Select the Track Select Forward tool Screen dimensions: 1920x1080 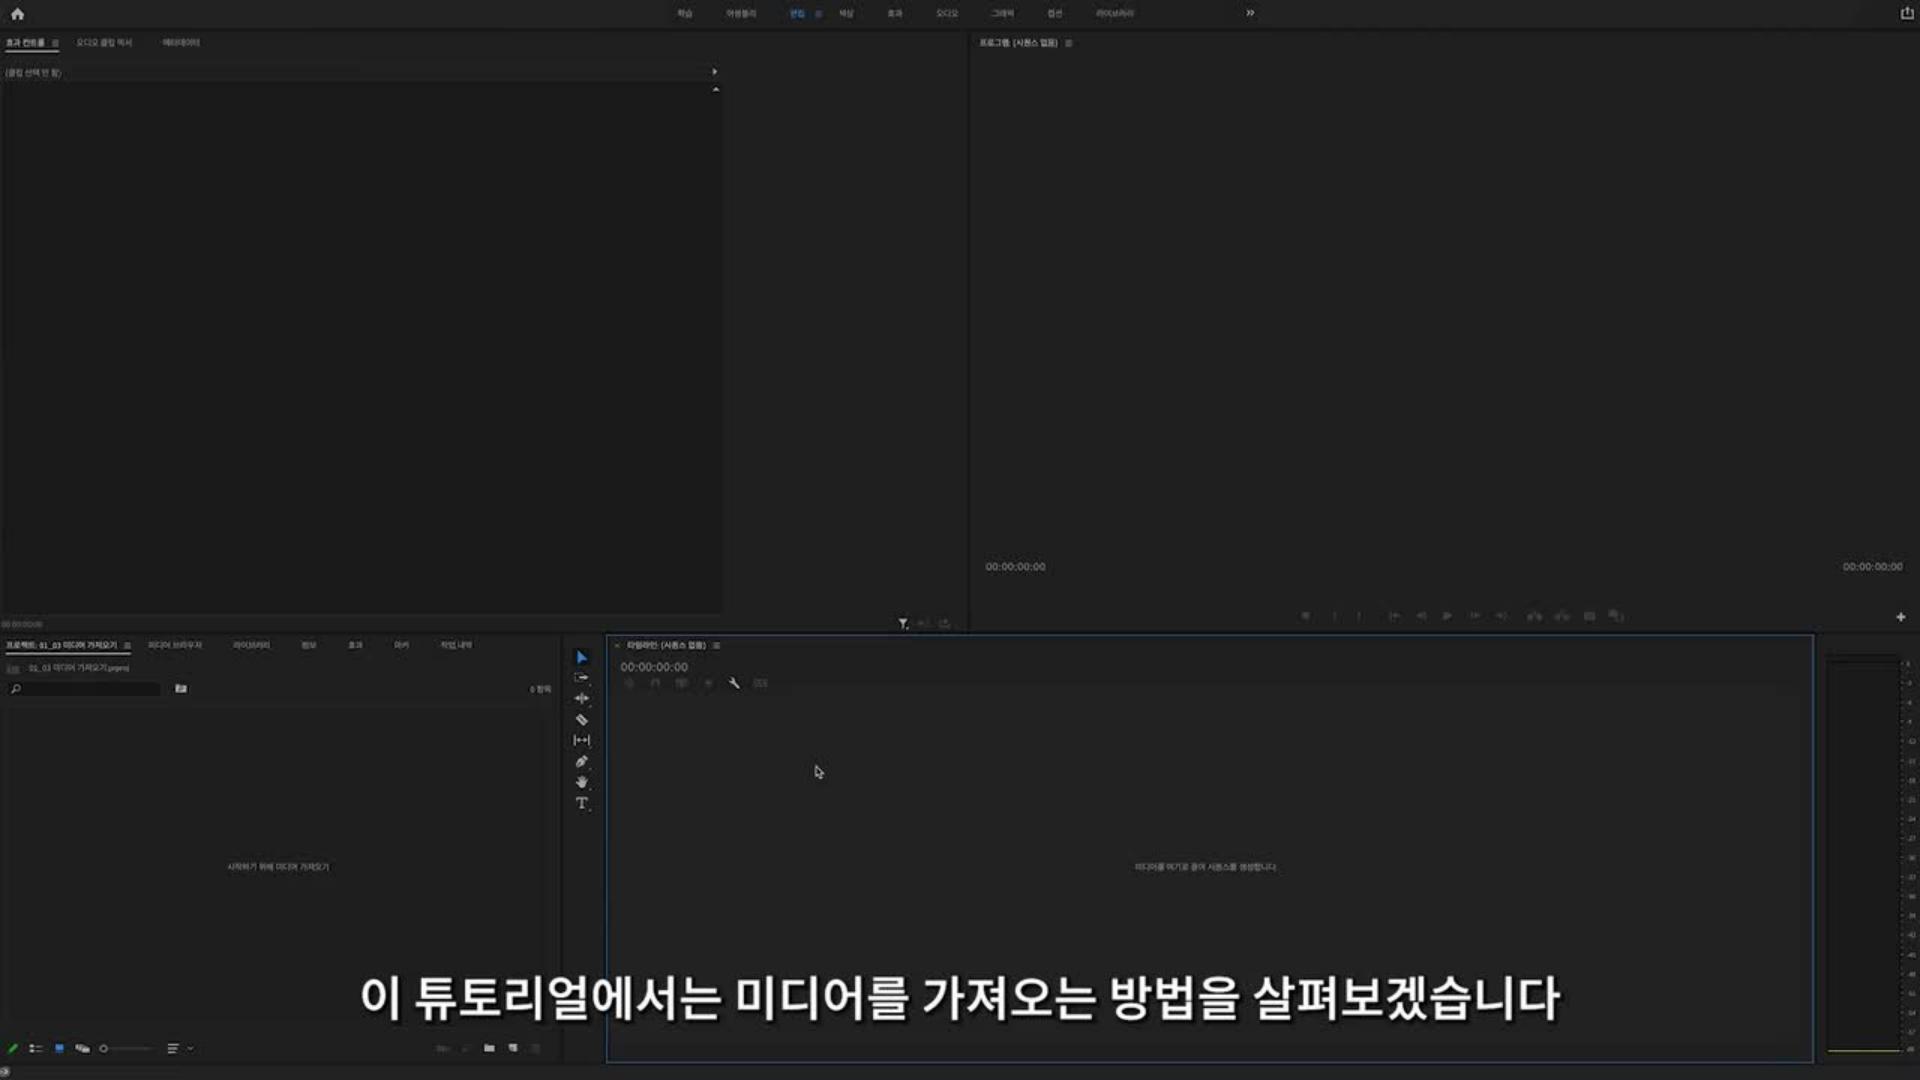pyautogui.click(x=581, y=678)
